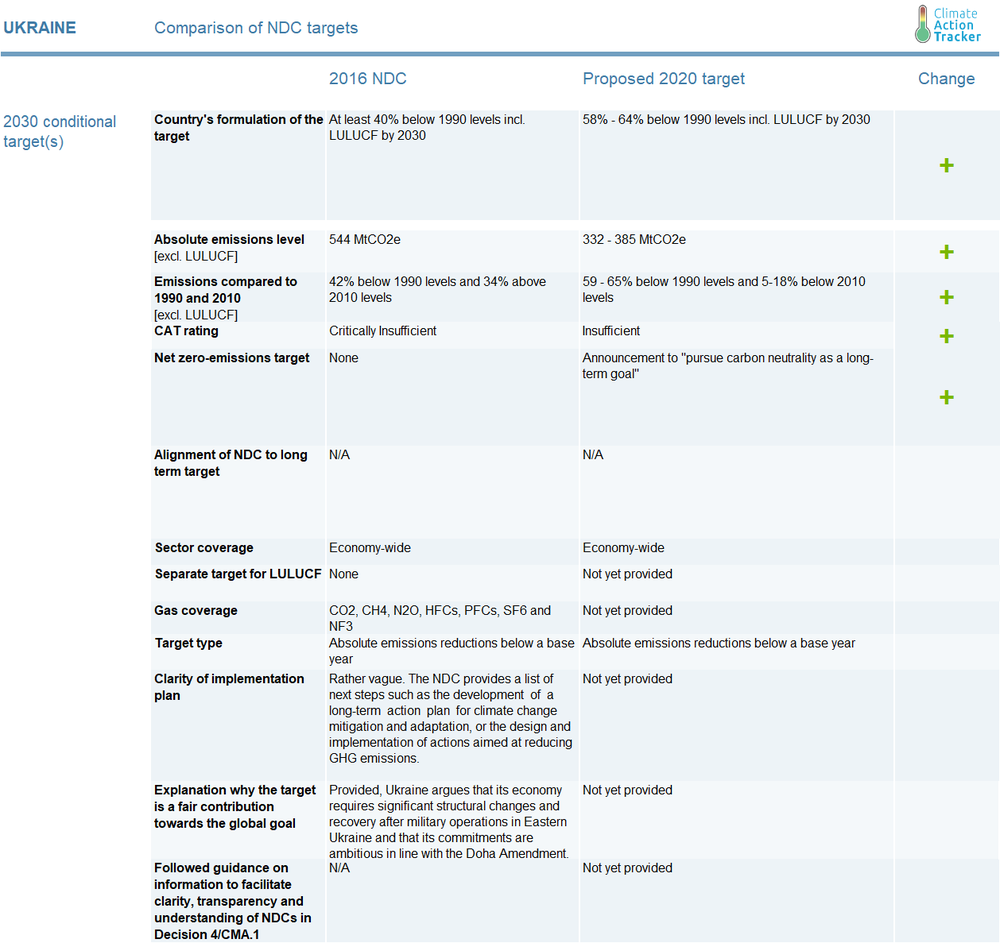Select the 'Proposed 2020 target' column header
The image size is (1000, 943).
(x=663, y=78)
